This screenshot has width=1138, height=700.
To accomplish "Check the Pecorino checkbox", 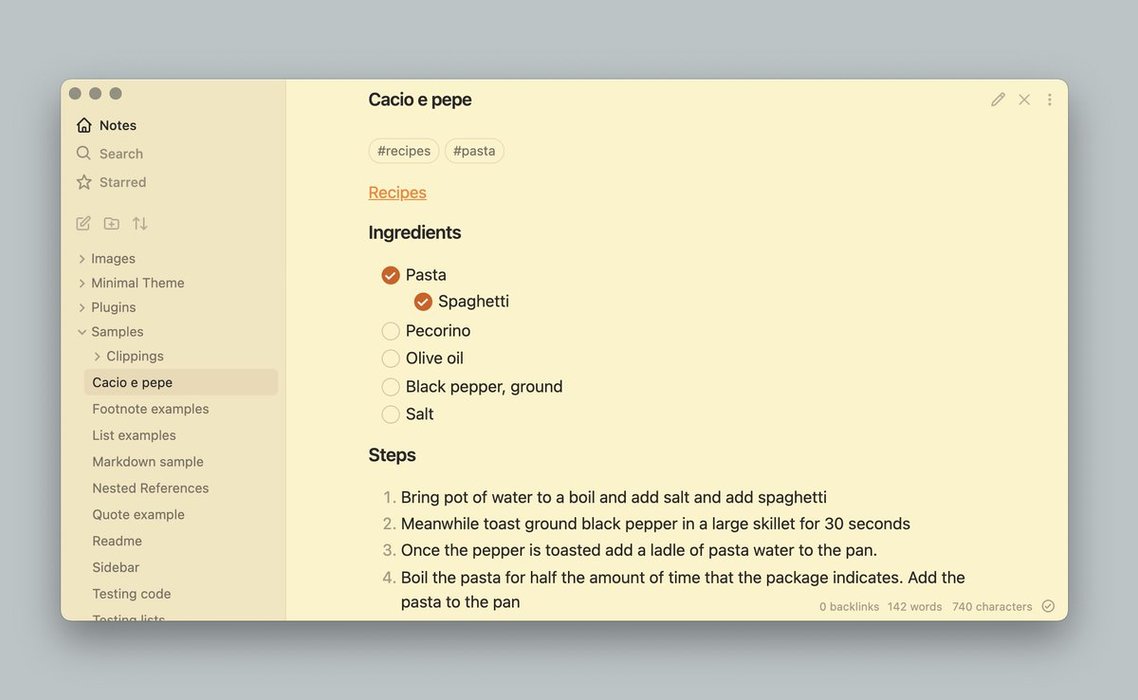I will coord(391,331).
